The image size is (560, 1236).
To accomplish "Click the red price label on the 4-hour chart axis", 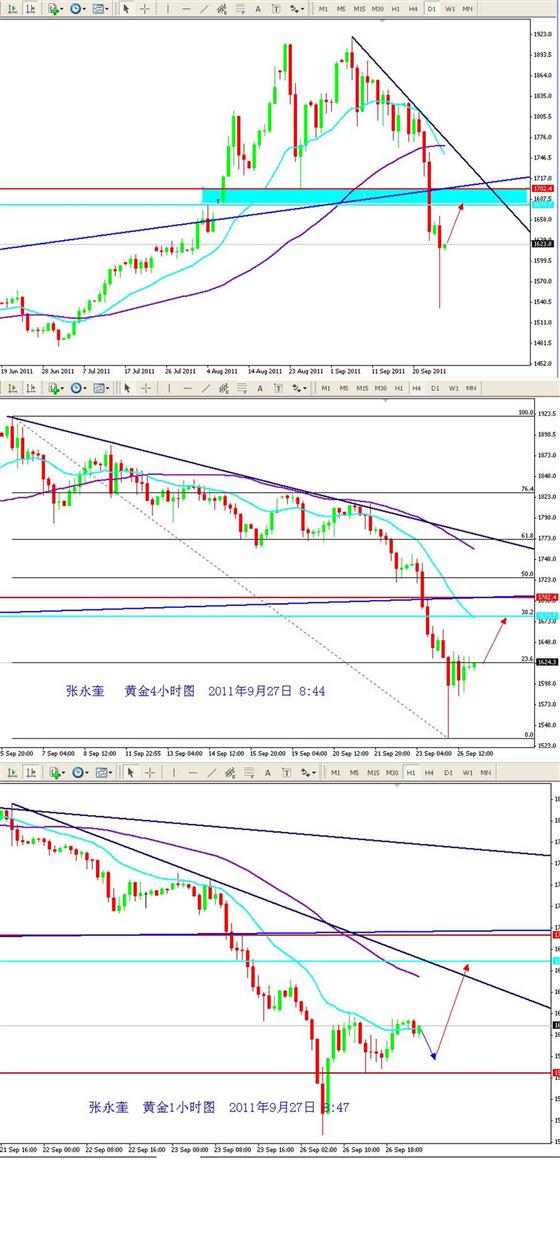I will (x=546, y=598).
